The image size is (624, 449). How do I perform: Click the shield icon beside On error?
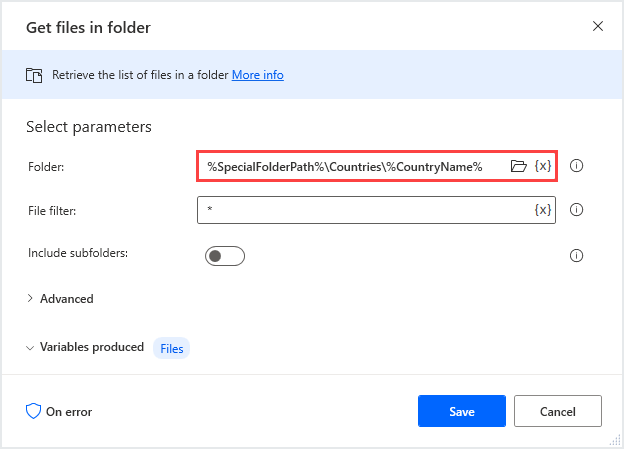pyautogui.click(x=33, y=411)
